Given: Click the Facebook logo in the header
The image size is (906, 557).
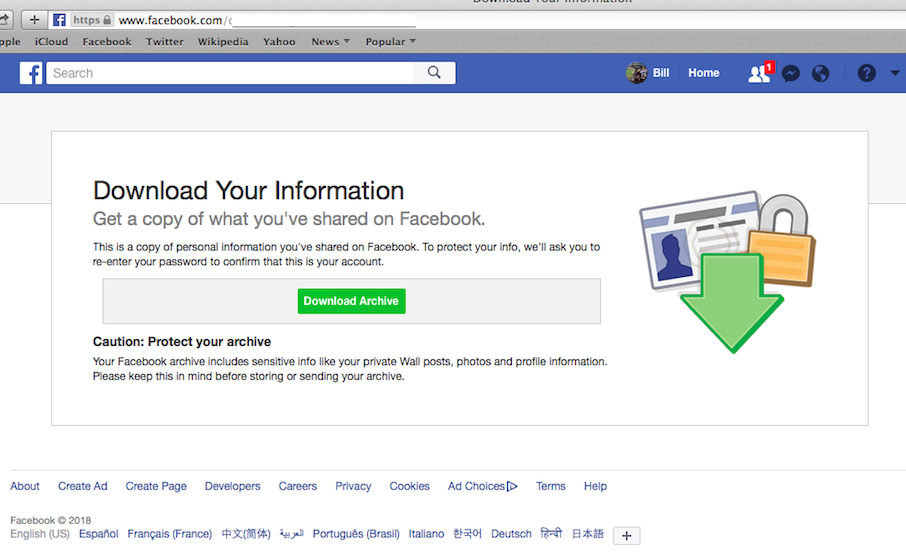Looking at the screenshot, I should click(31, 73).
